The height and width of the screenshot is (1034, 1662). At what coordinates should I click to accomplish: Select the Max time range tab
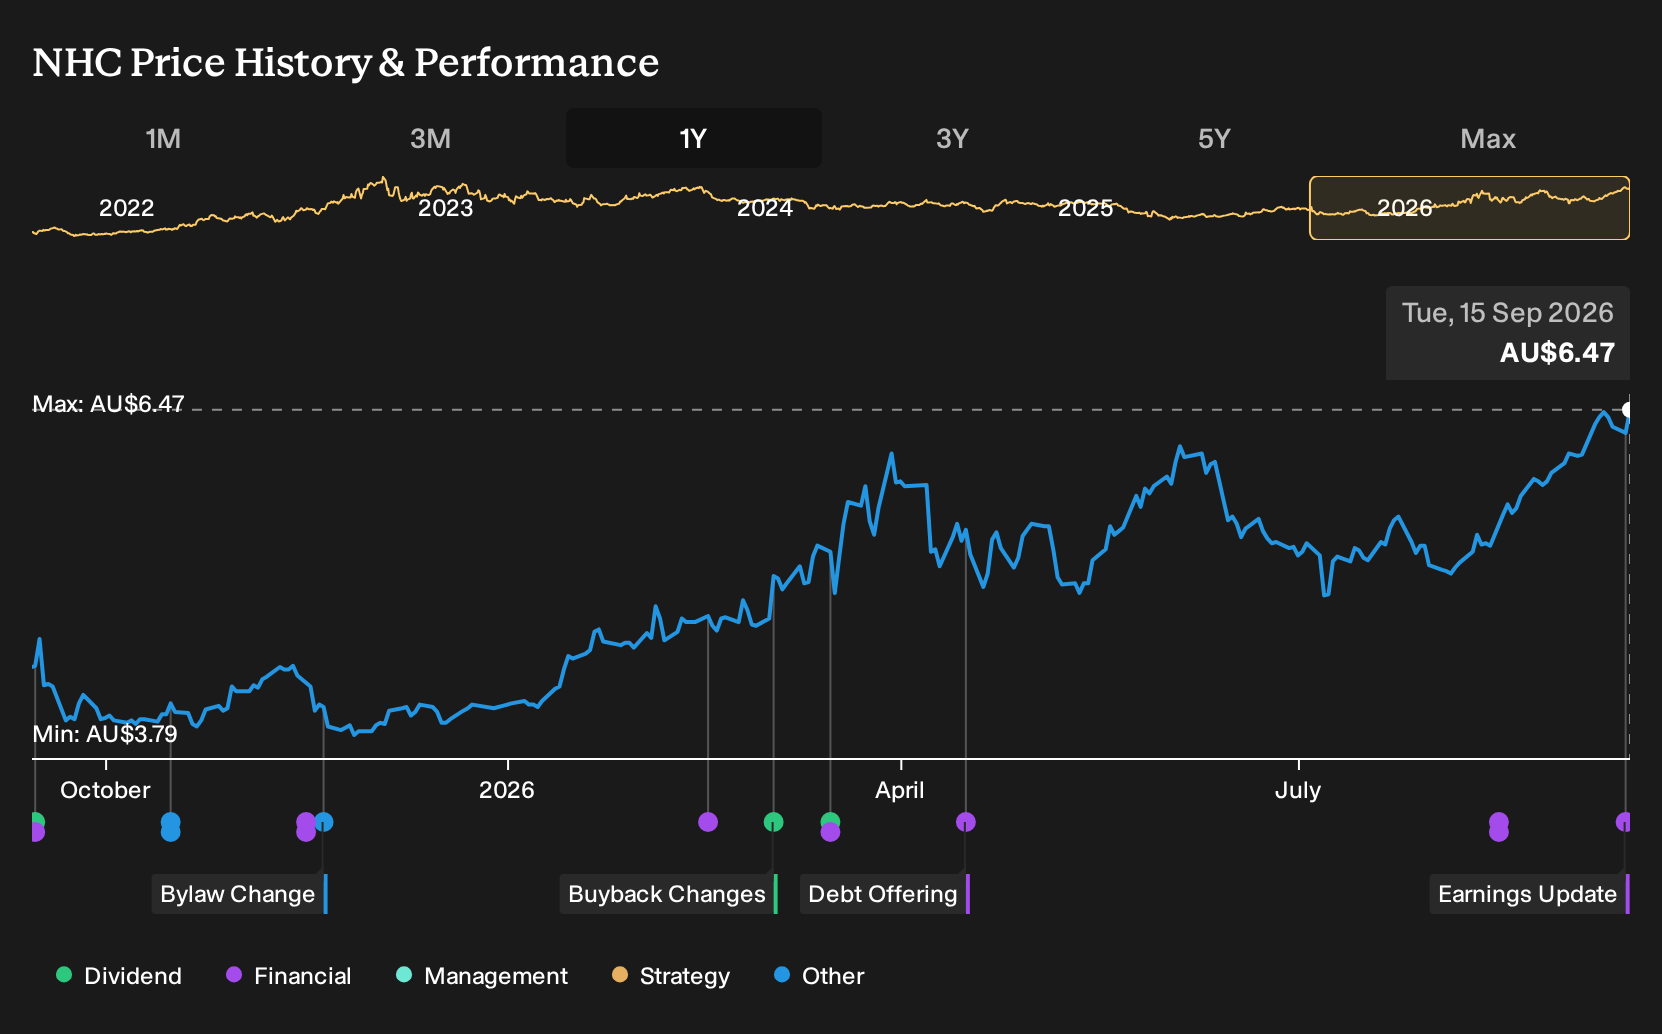1488,138
